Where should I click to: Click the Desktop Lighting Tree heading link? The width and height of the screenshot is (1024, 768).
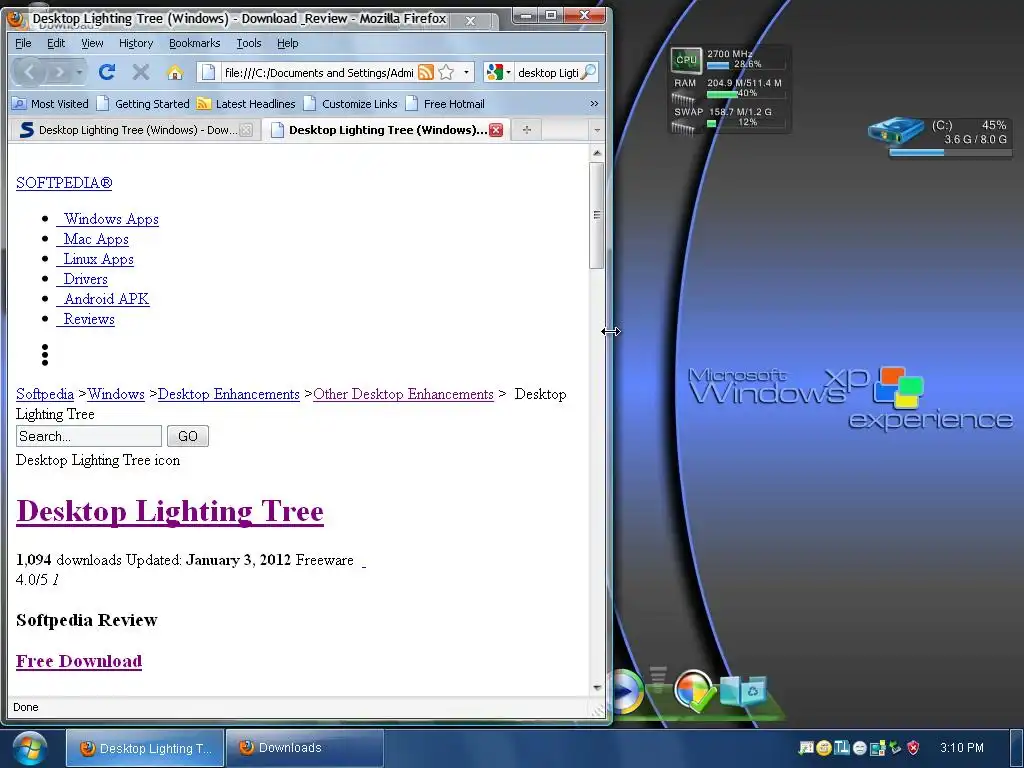tap(170, 511)
